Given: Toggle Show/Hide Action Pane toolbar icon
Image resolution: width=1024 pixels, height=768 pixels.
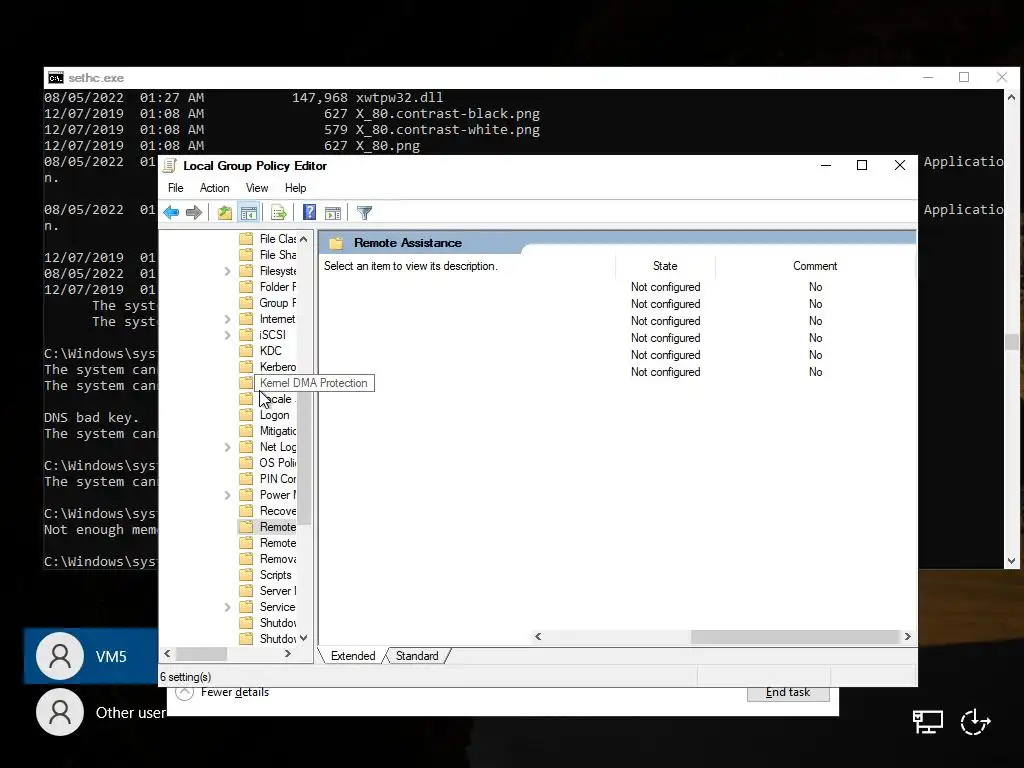Looking at the screenshot, I should point(333,212).
